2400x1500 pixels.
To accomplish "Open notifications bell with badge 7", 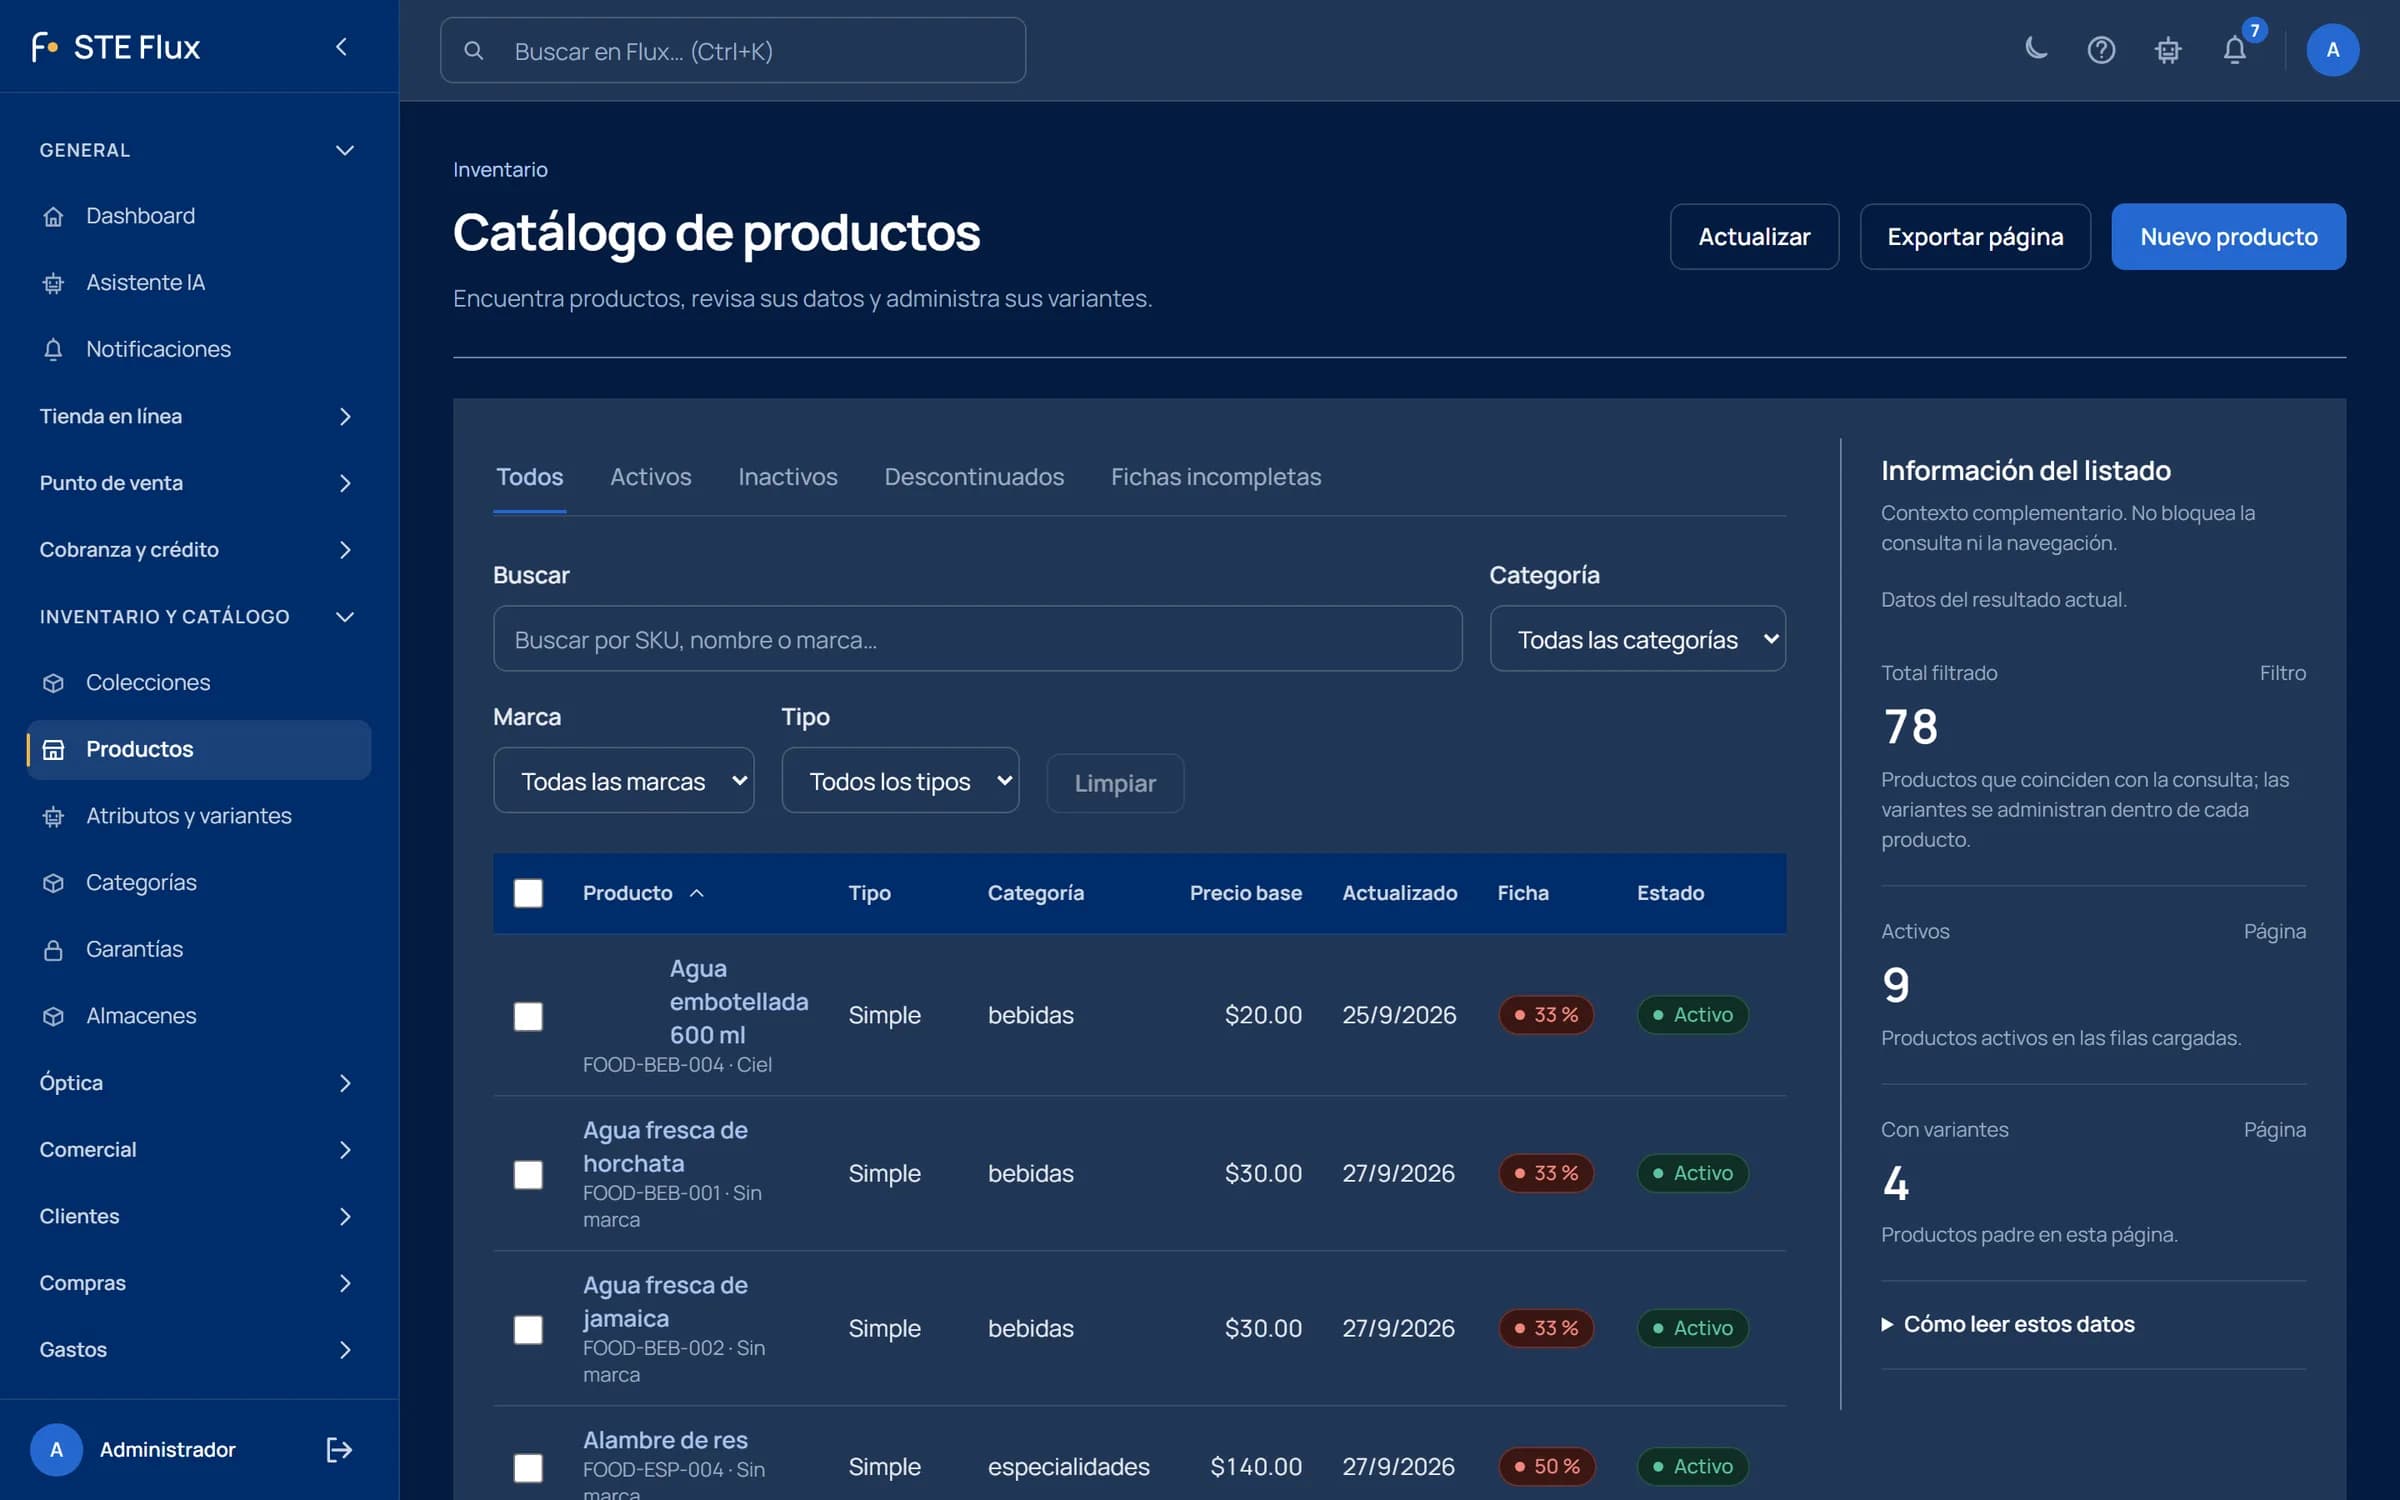I will [2235, 49].
